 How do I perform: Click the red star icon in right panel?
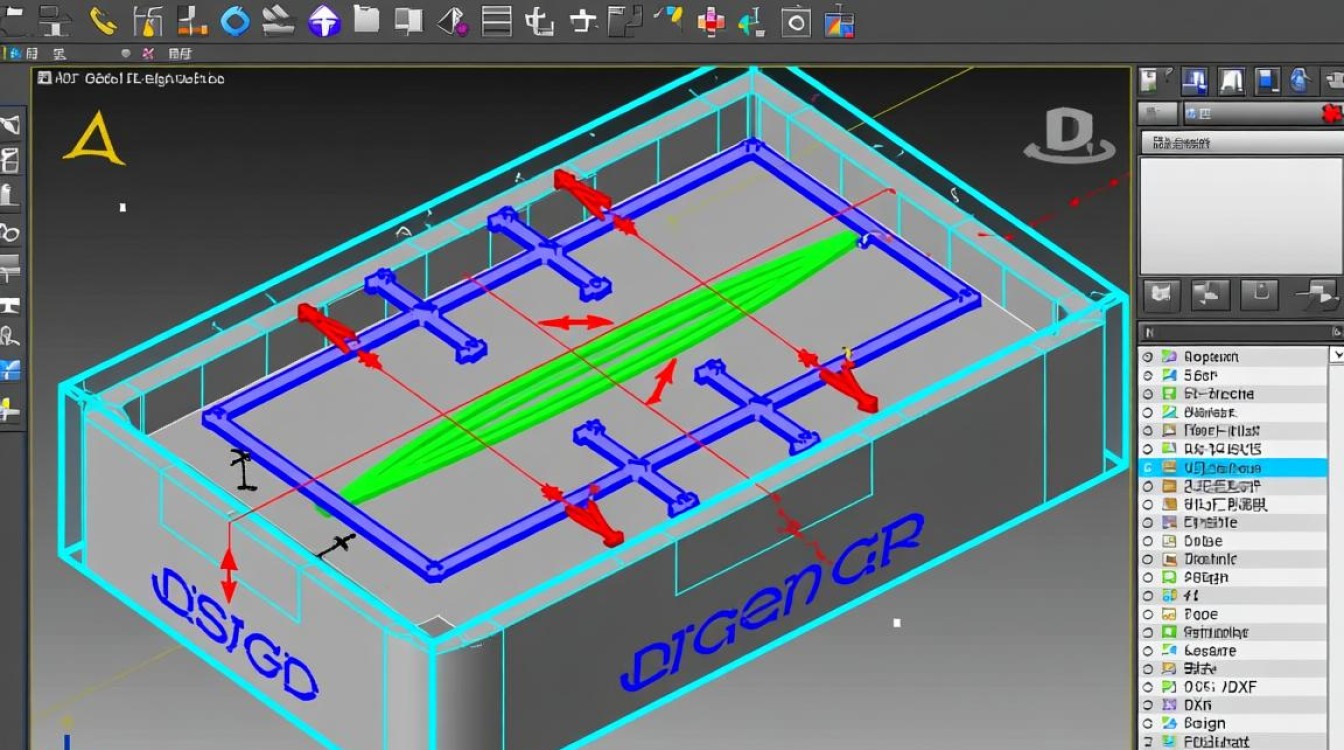pos(1332,113)
